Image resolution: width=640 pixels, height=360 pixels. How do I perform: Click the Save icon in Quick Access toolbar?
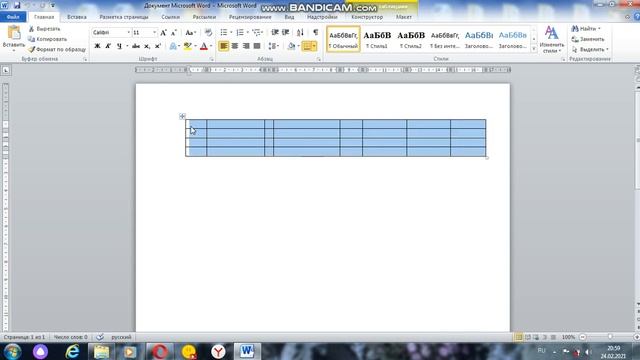coord(17,5)
